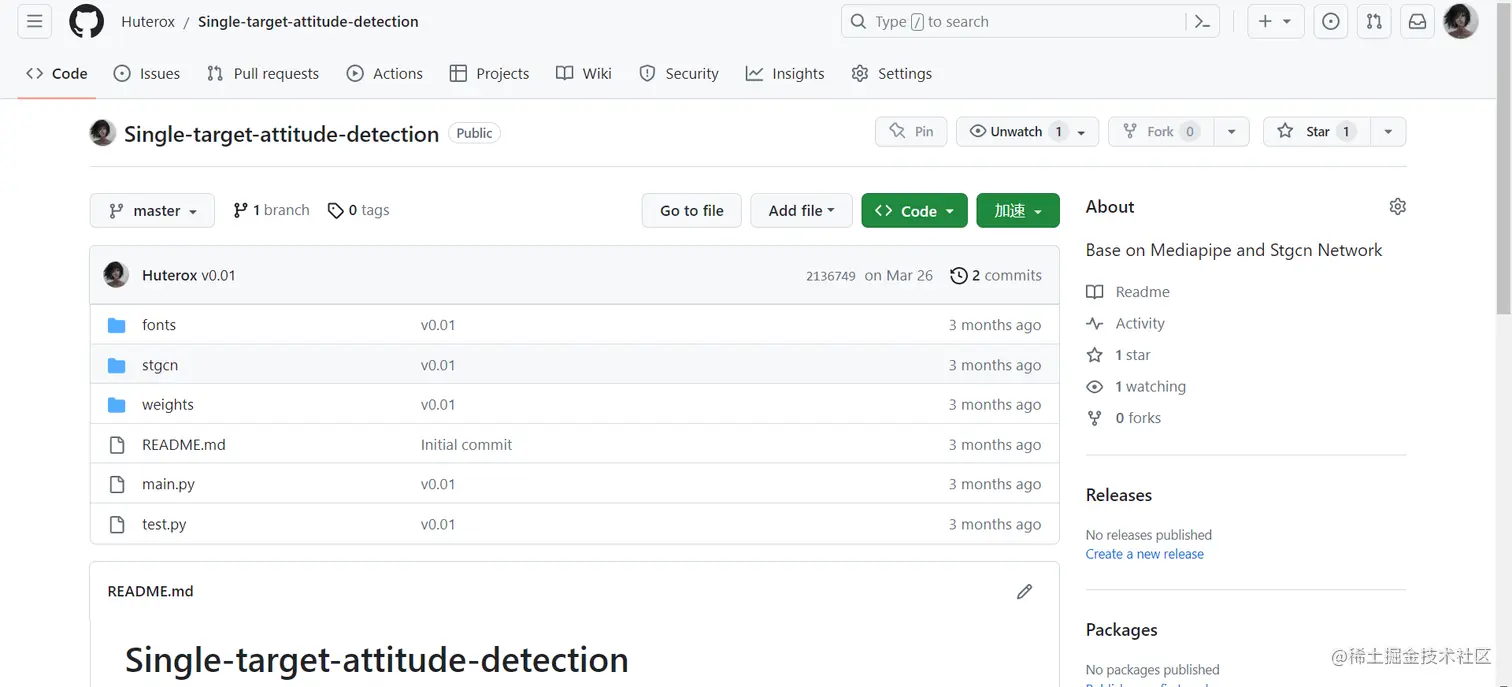View the 2 commits history
This screenshot has height=687, width=1512.
click(996, 275)
